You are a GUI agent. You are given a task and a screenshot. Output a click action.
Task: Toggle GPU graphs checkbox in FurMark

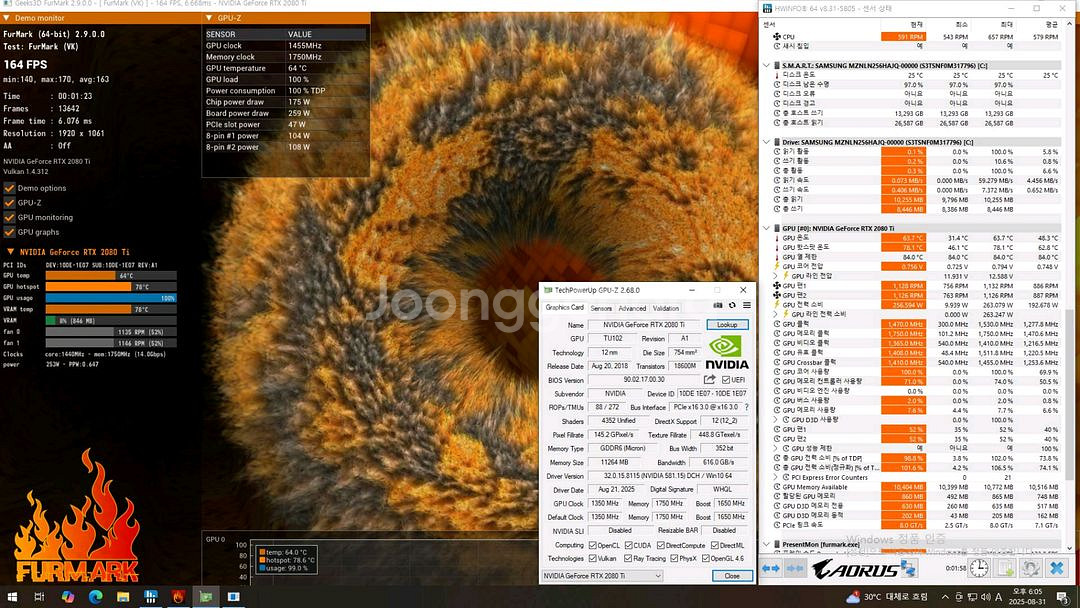pos(9,232)
